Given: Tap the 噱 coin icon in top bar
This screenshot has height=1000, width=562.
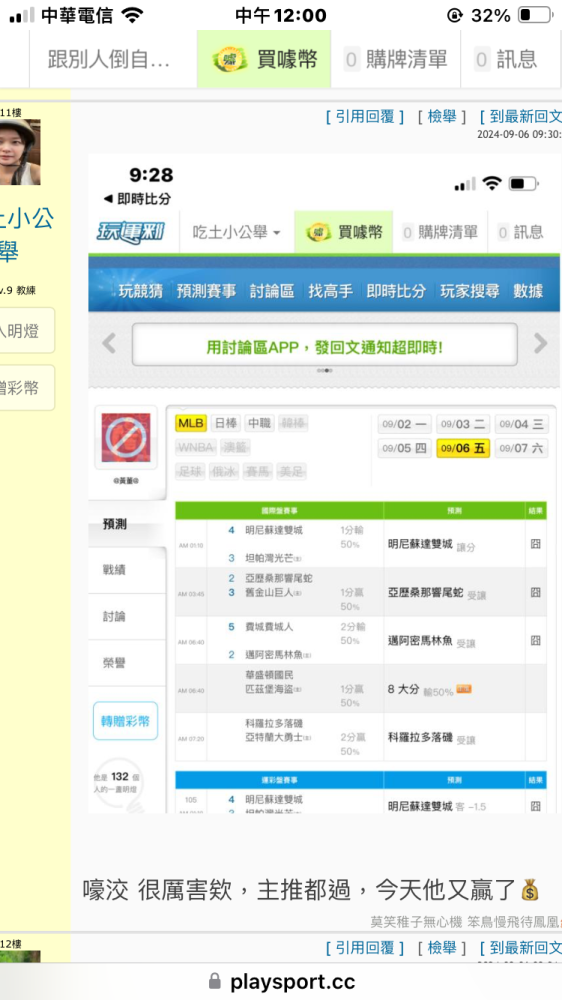Looking at the screenshot, I should pos(228,59).
